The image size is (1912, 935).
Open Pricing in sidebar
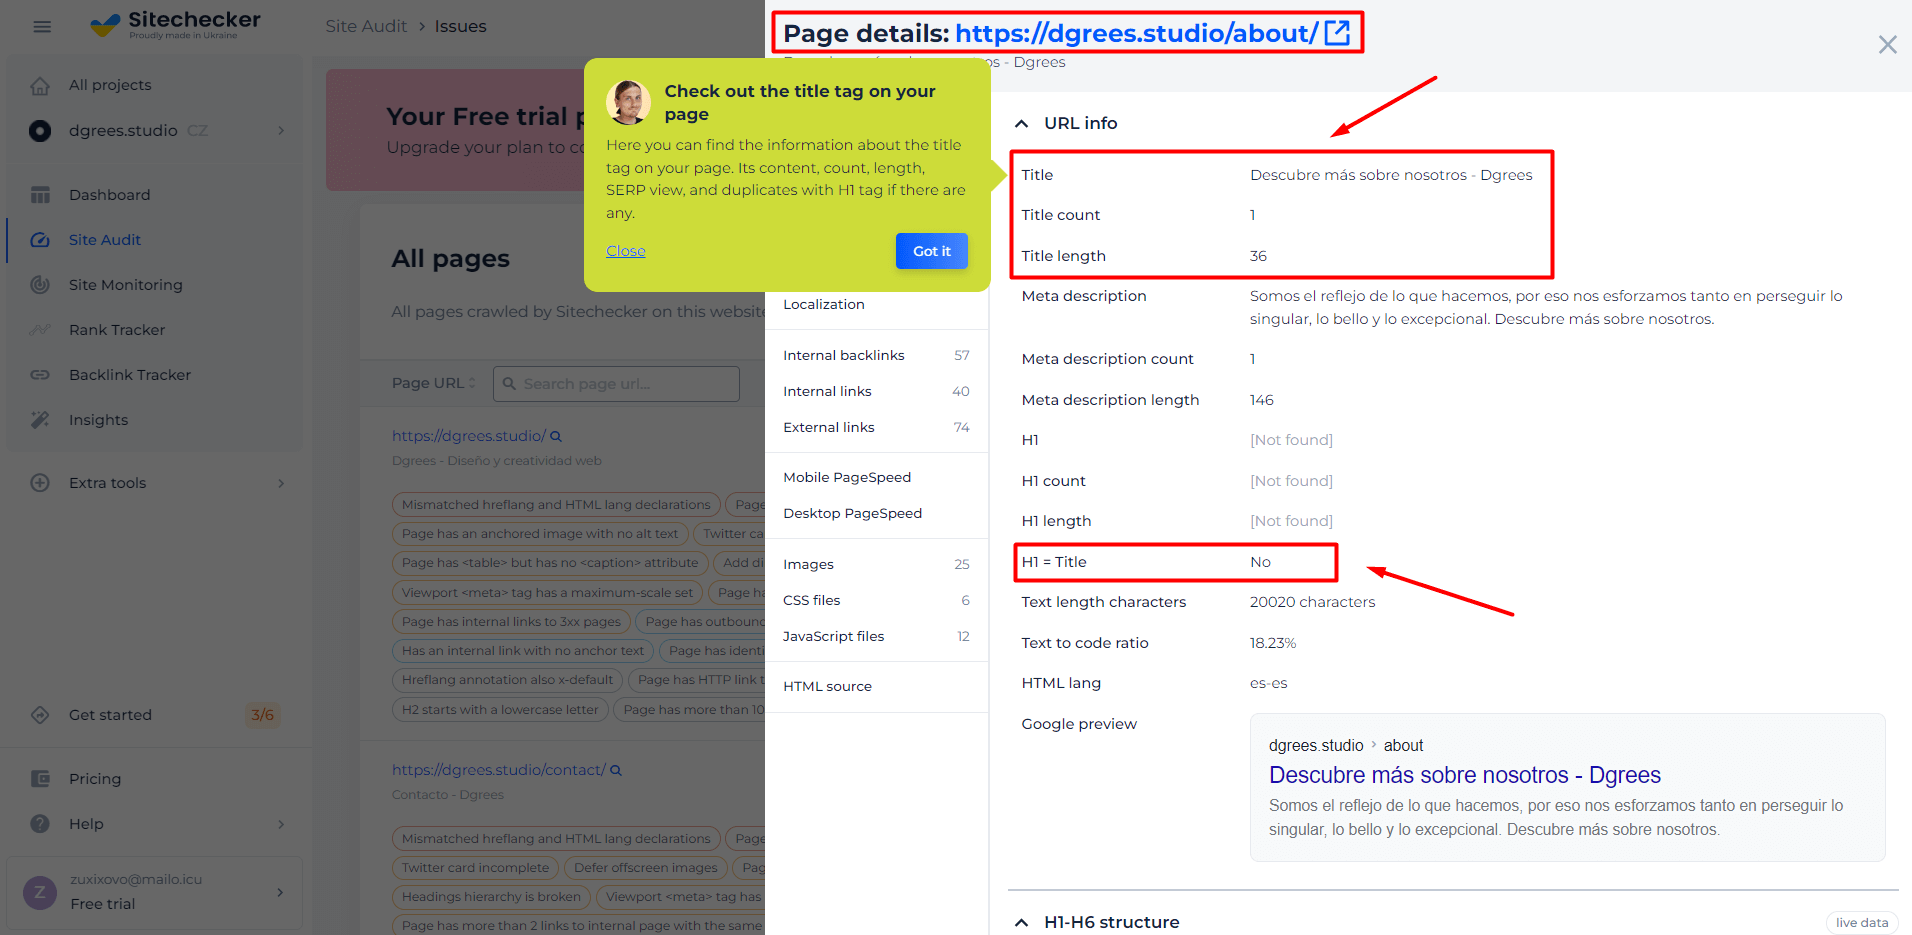95,779
